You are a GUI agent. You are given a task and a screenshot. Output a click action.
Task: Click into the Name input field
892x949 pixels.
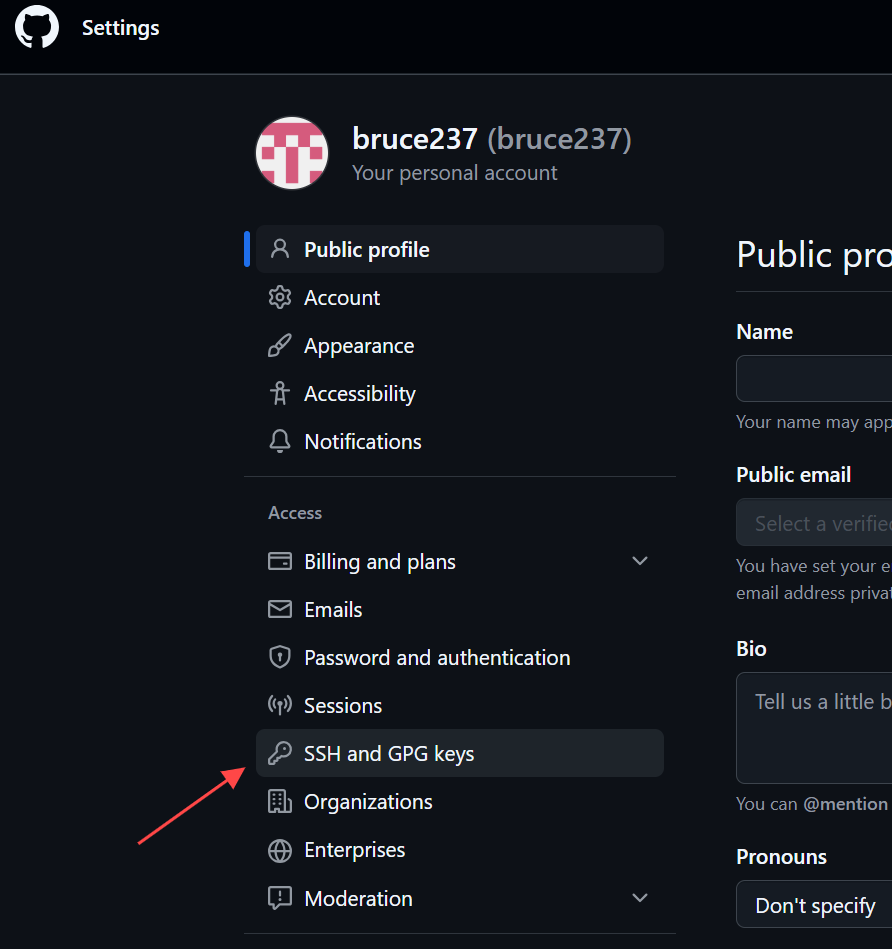[814, 378]
